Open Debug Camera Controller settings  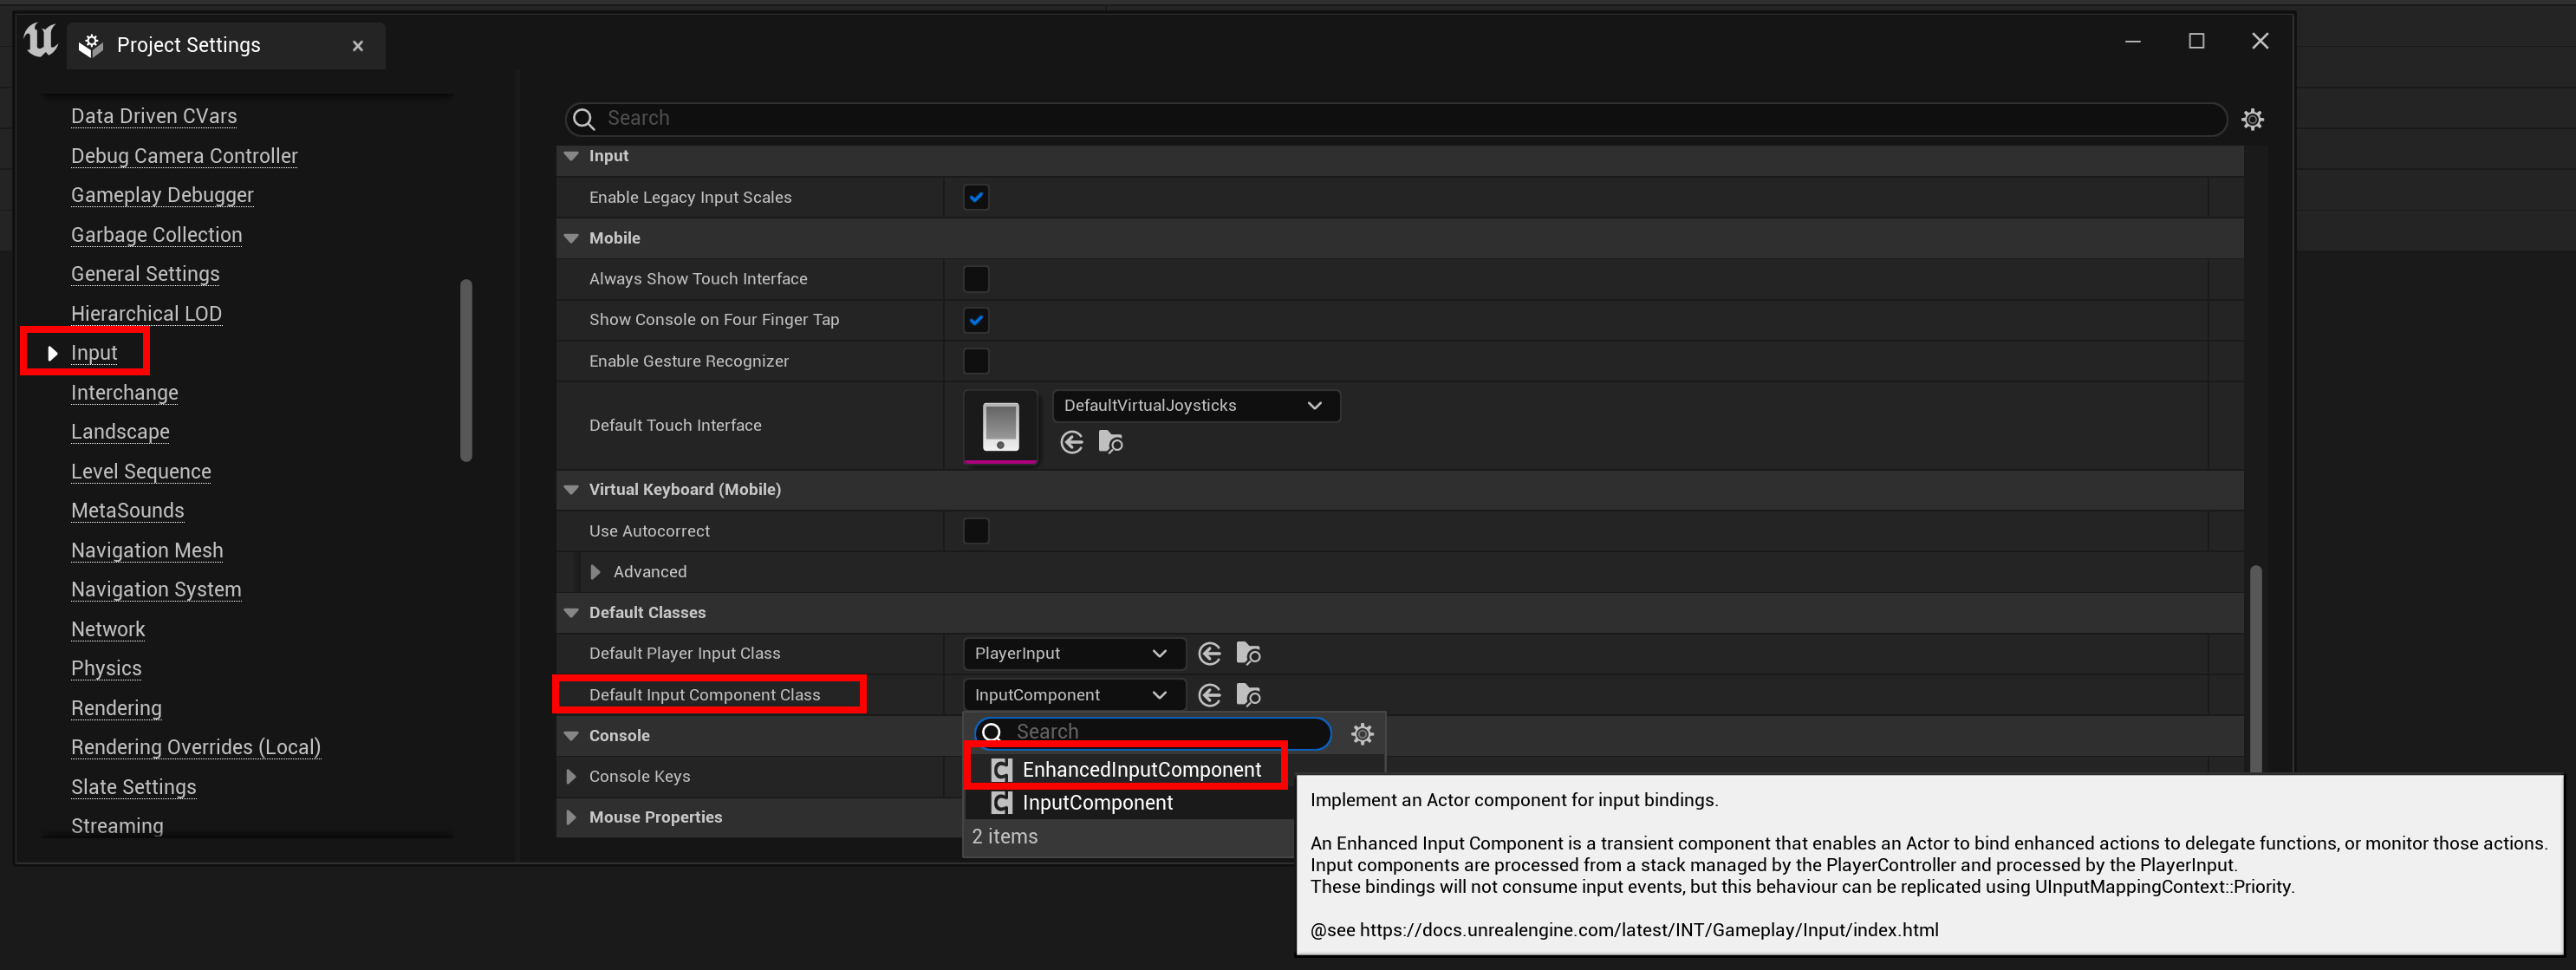click(184, 156)
